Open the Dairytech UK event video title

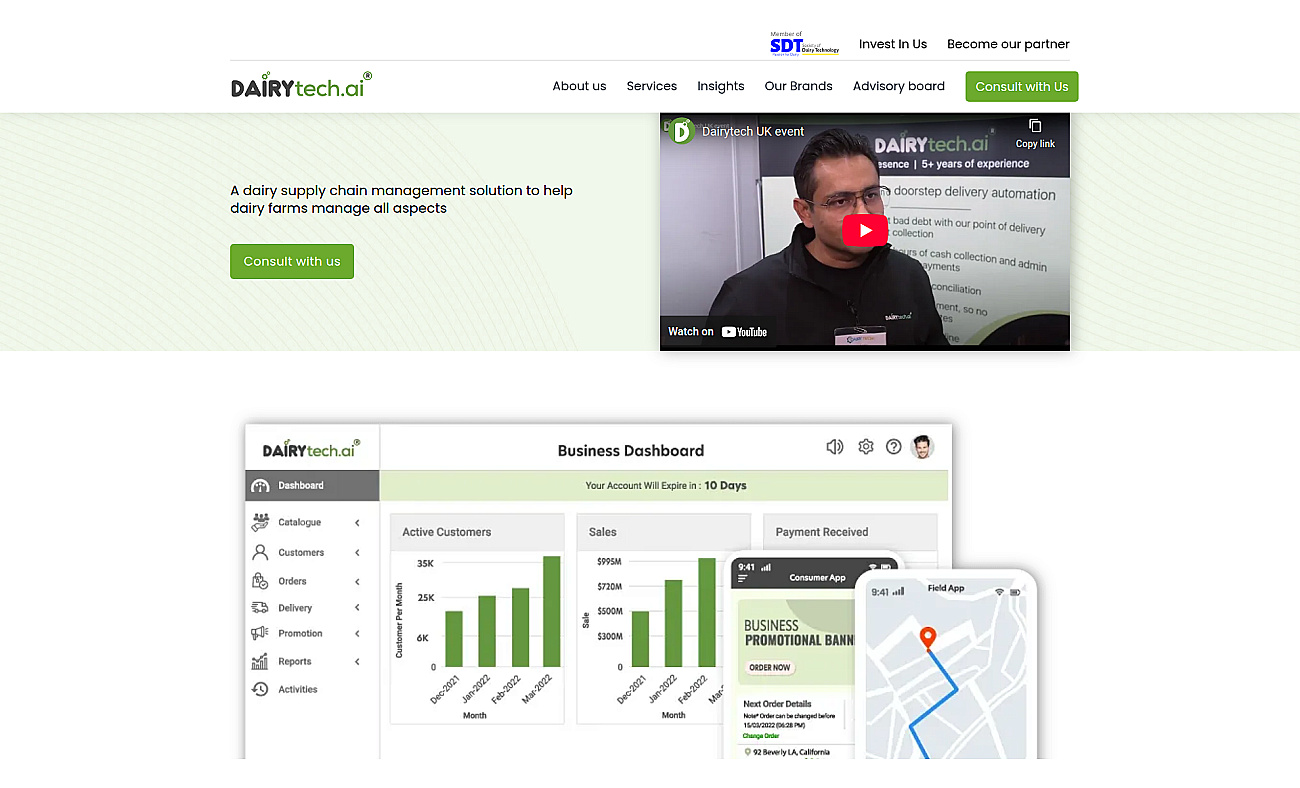pyautogui.click(x=753, y=131)
